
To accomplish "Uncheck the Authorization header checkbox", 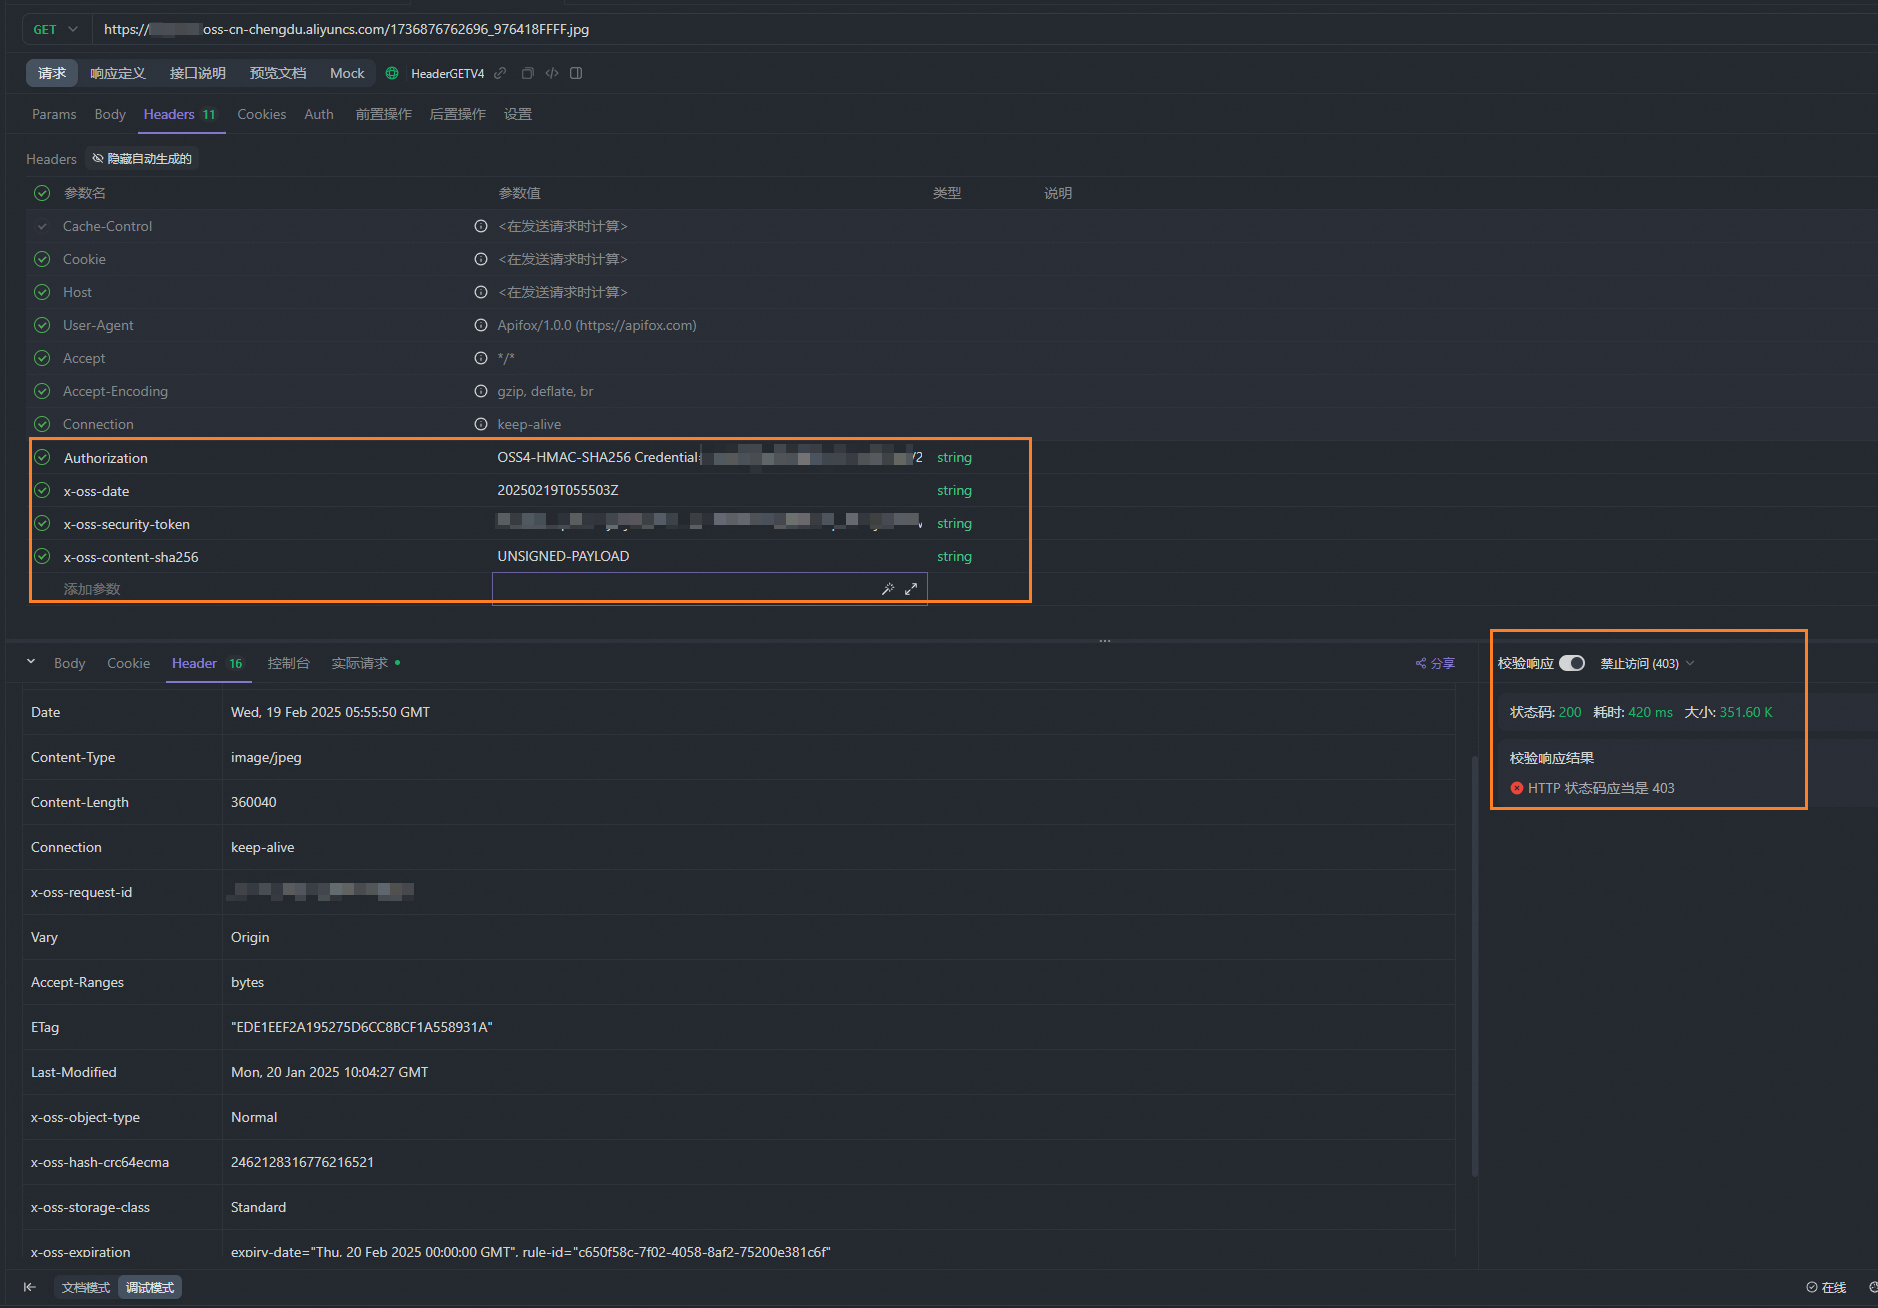I will pyautogui.click(x=42, y=457).
